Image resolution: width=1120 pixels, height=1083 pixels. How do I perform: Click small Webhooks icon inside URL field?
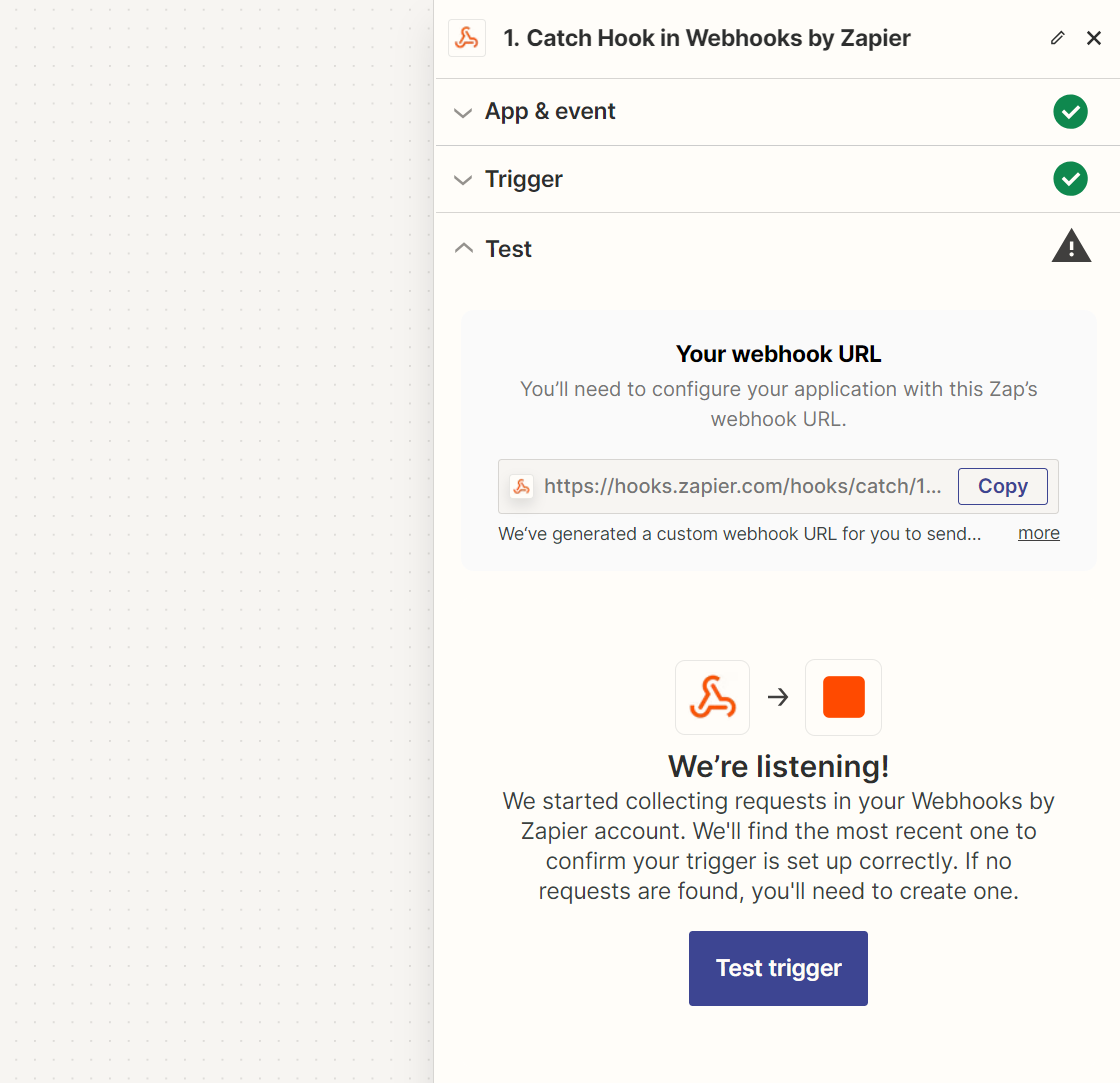521,487
